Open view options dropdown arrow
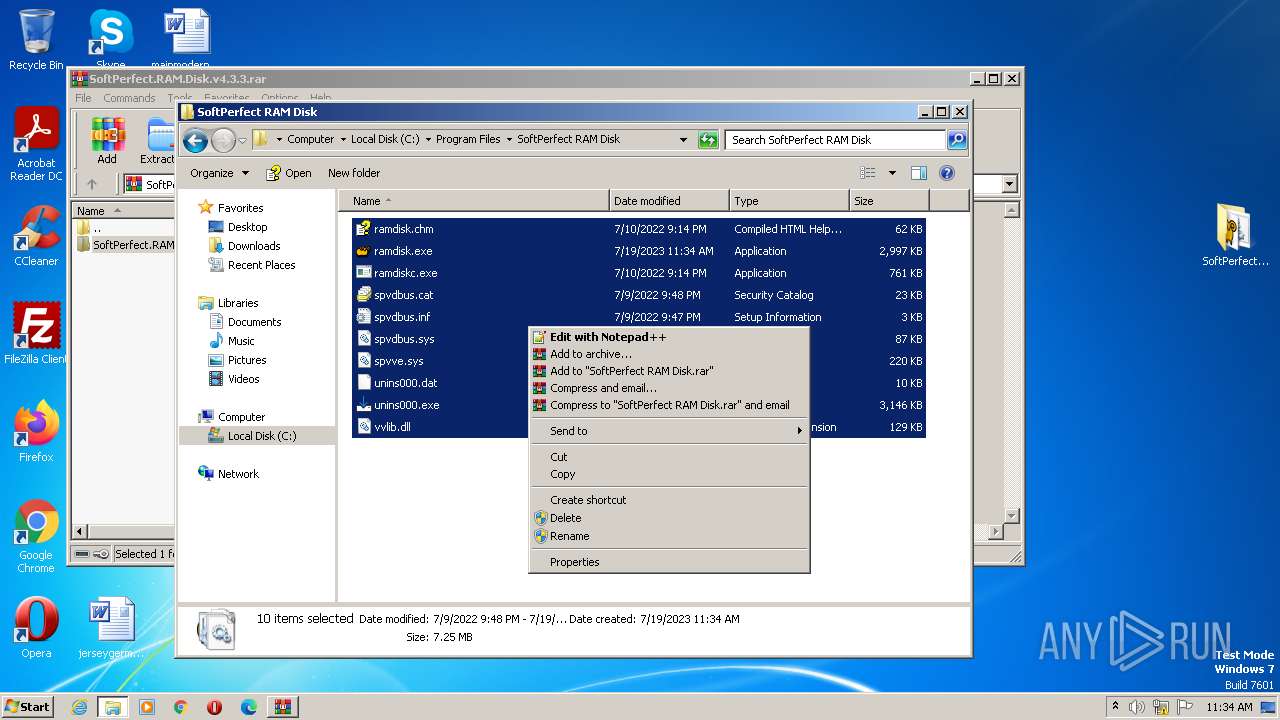 coord(892,173)
